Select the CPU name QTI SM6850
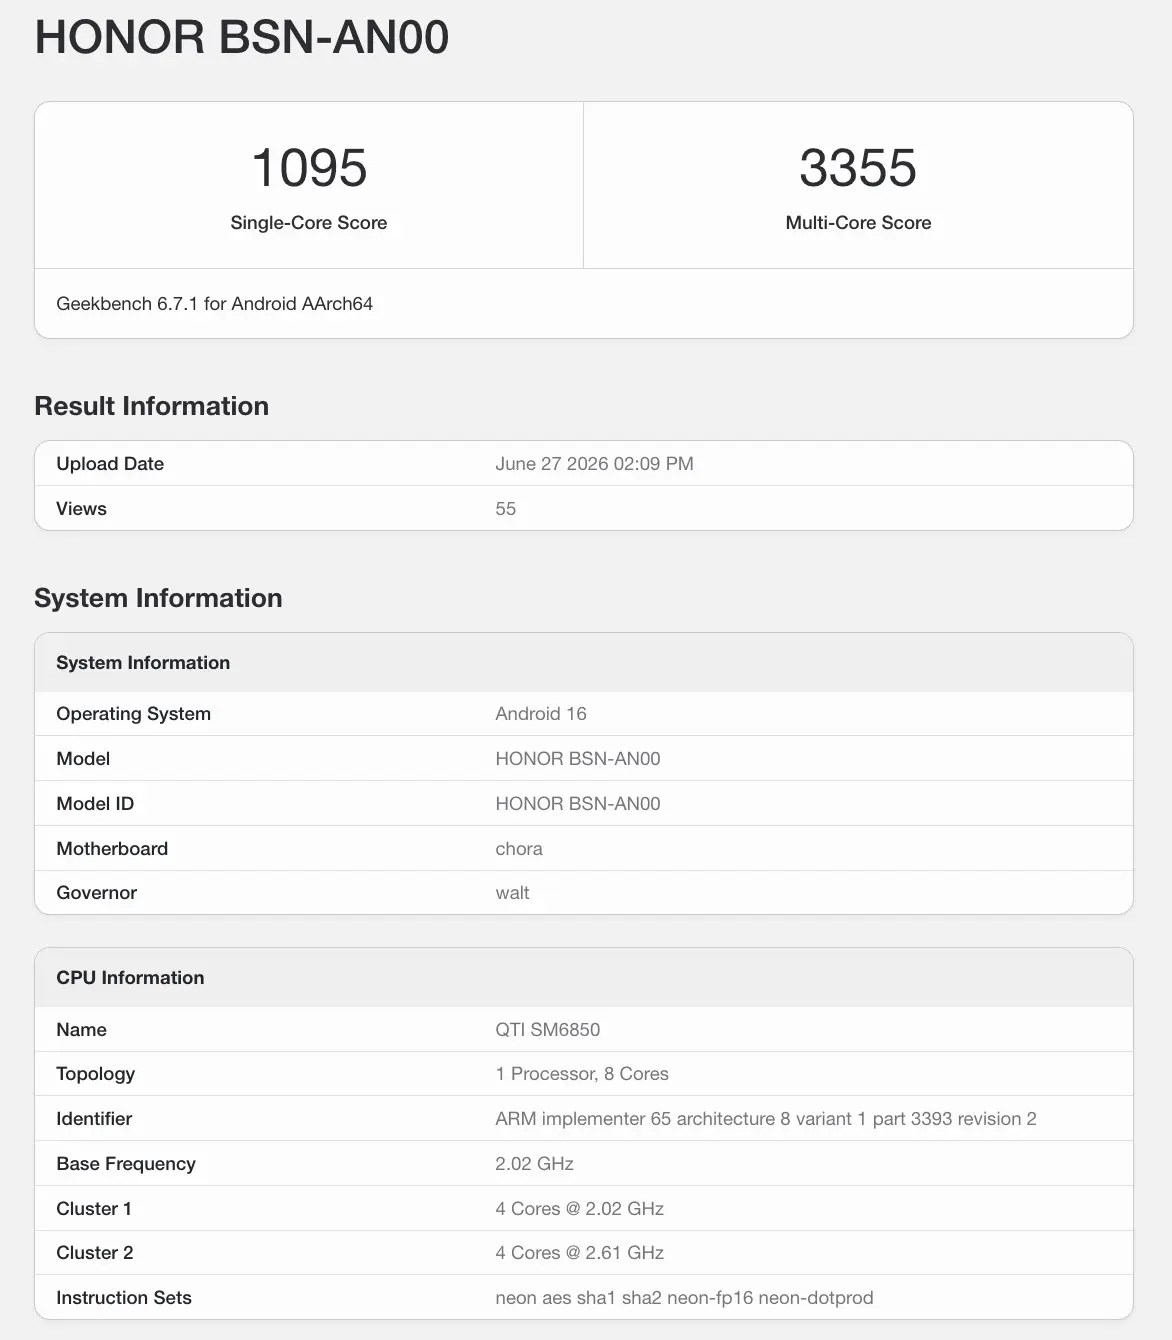The width and height of the screenshot is (1172, 1340). 548,1030
